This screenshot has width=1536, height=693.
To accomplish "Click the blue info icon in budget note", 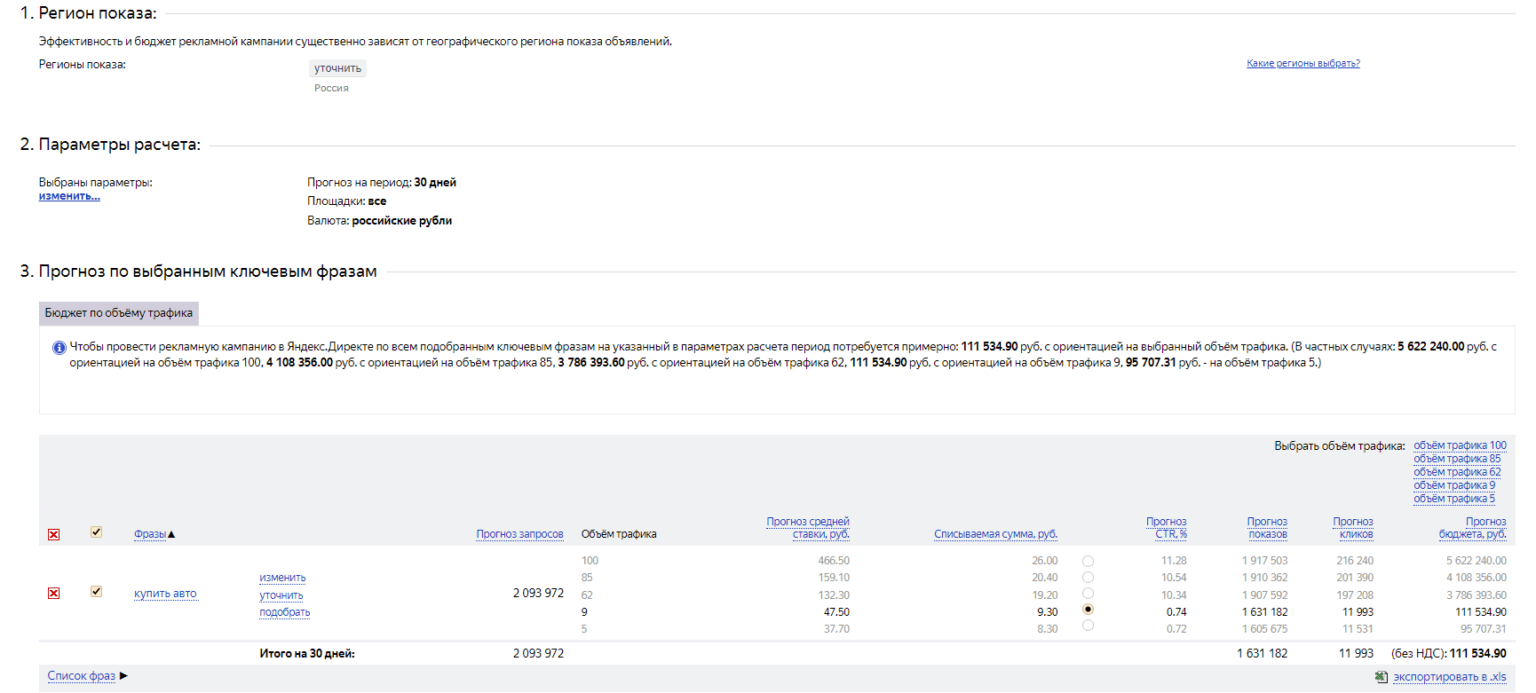I will point(59,347).
